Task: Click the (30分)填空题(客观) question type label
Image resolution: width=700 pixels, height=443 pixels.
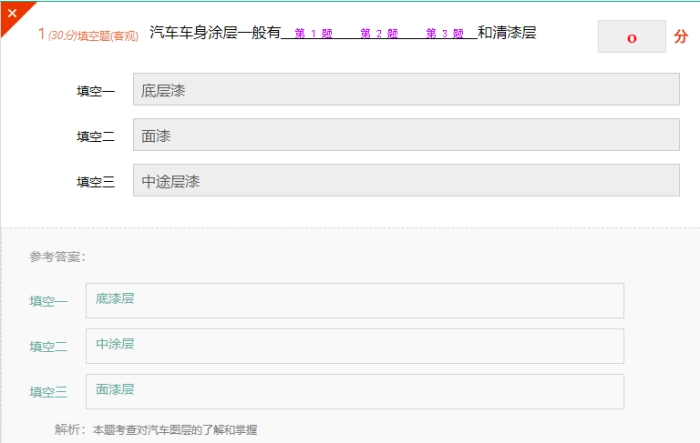Action: (x=95, y=35)
